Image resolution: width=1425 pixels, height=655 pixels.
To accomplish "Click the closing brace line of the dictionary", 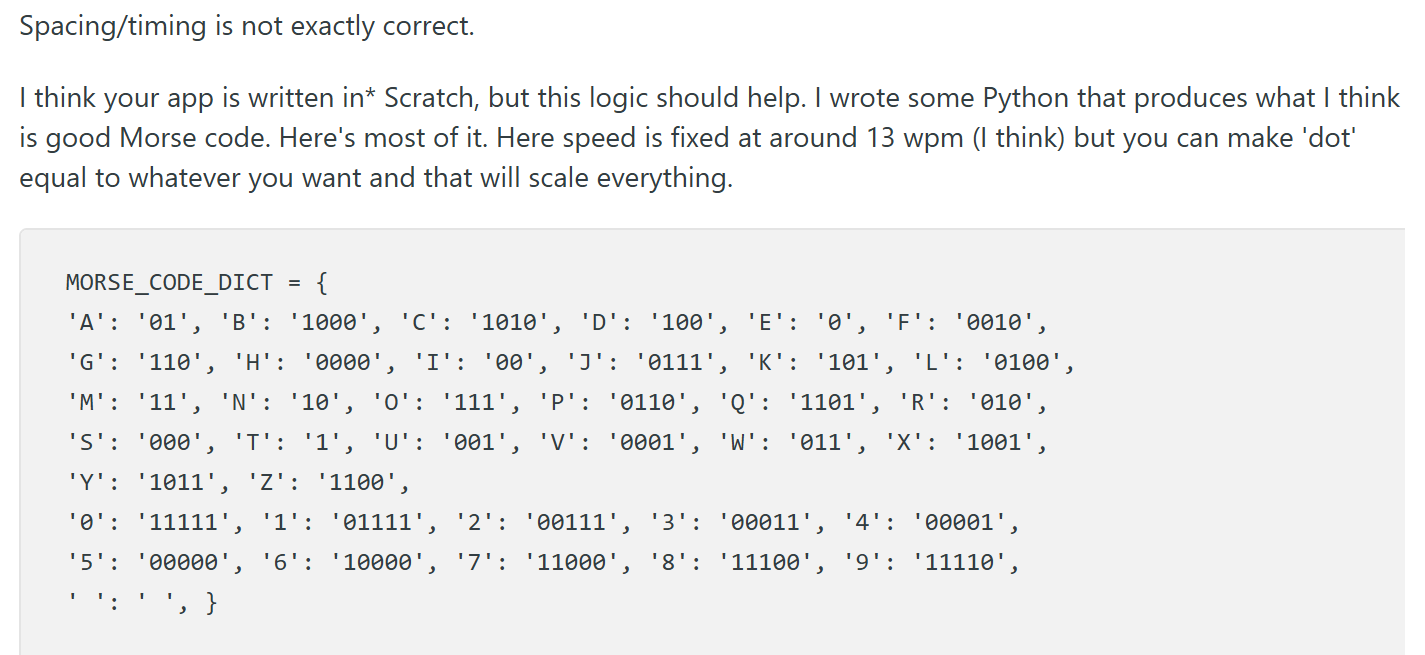I will click(x=141, y=603).
